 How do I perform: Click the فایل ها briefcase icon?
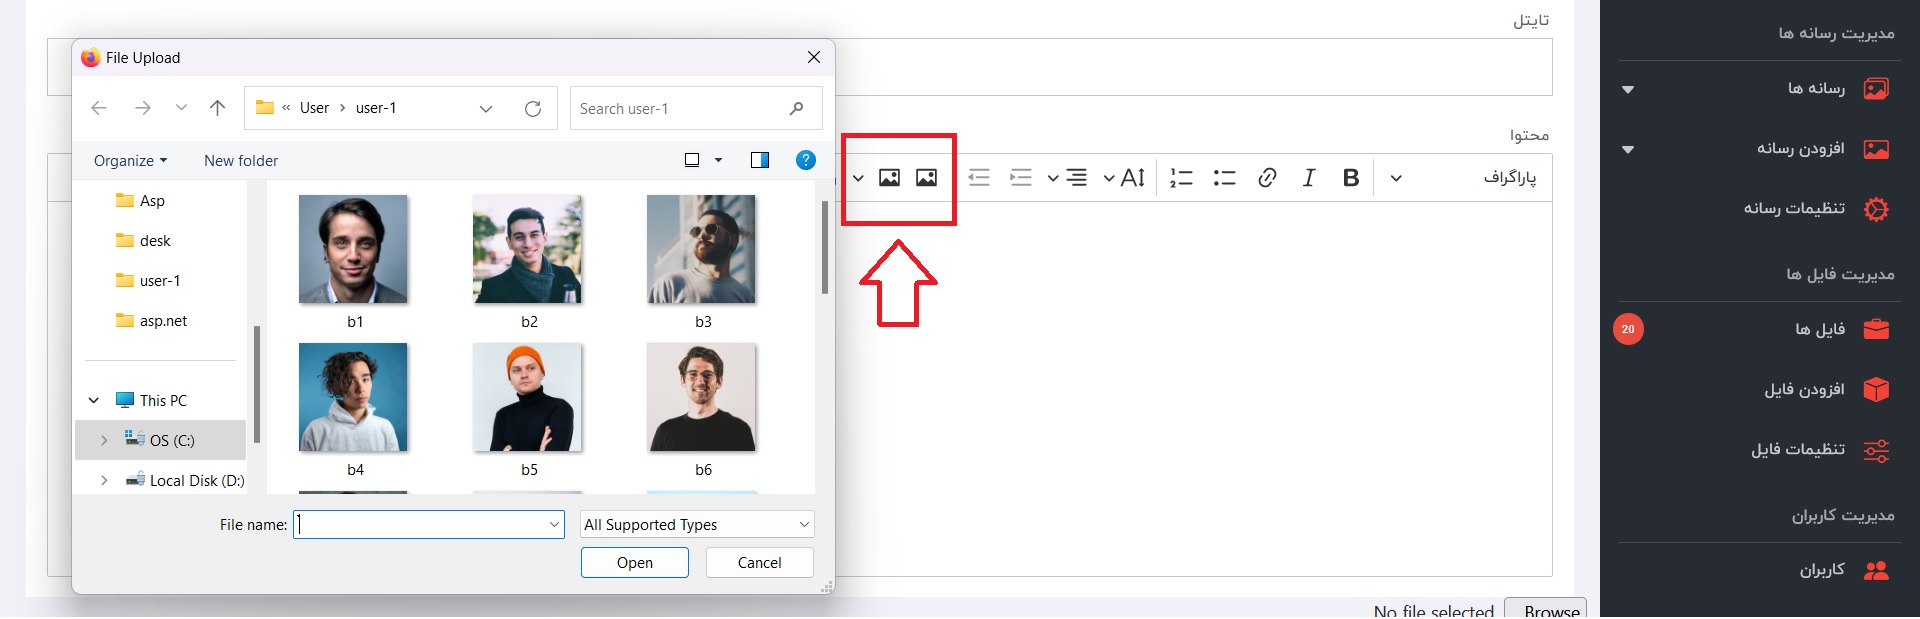tap(1876, 329)
